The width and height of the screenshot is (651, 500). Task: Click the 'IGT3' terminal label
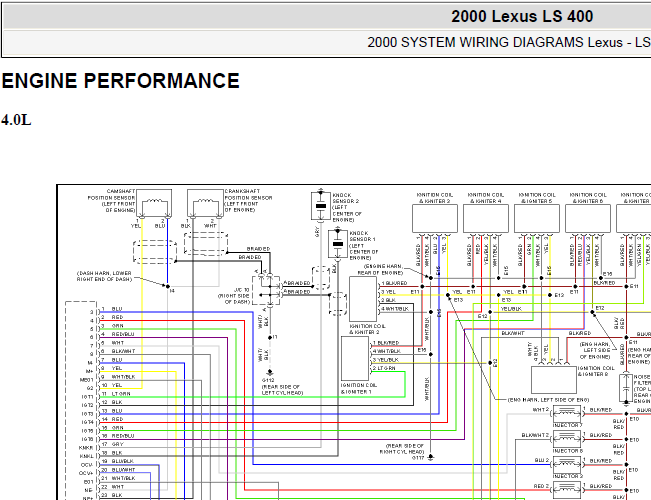[88, 414]
